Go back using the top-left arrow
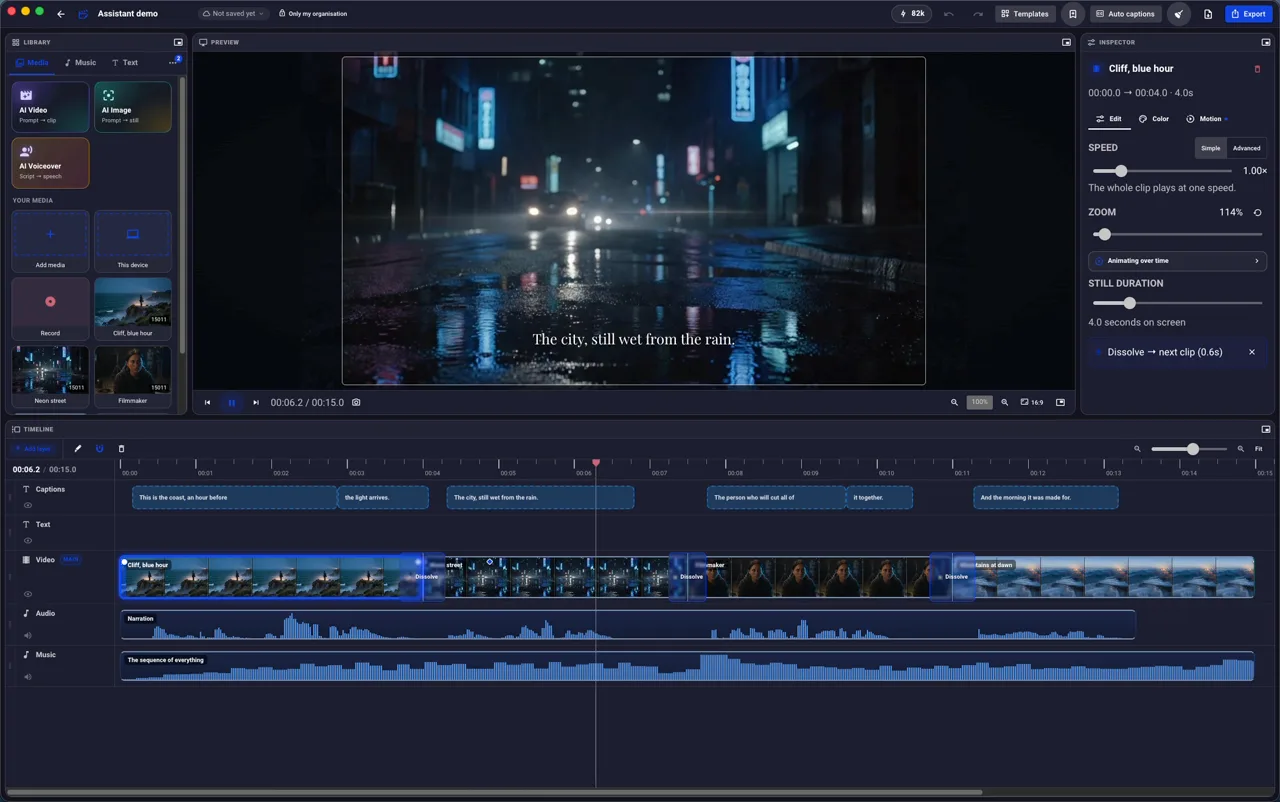This screenshot has width=1280, height=802. click(61, 14)
